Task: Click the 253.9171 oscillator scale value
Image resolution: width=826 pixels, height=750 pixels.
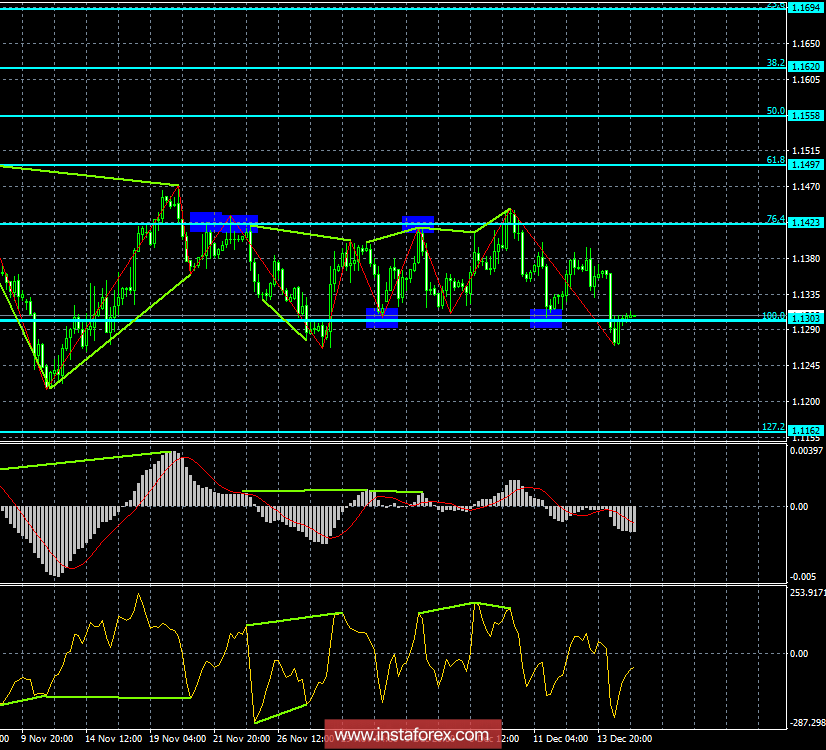Action: click(x=807, y=593)
